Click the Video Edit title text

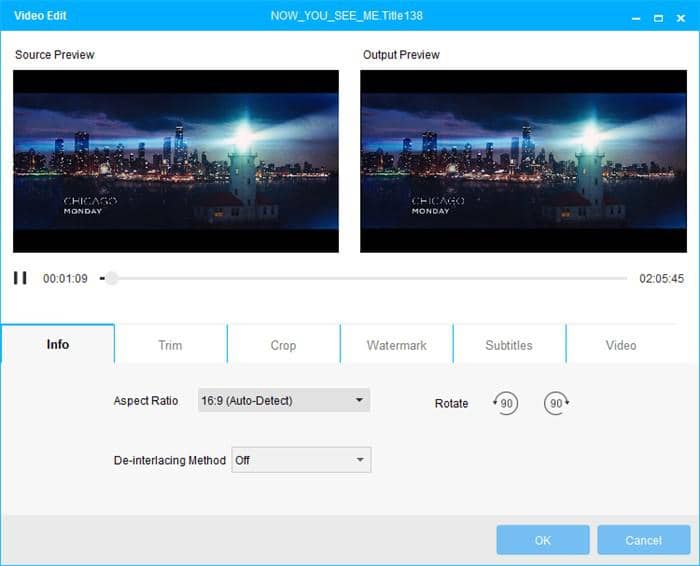coord(40,16)
